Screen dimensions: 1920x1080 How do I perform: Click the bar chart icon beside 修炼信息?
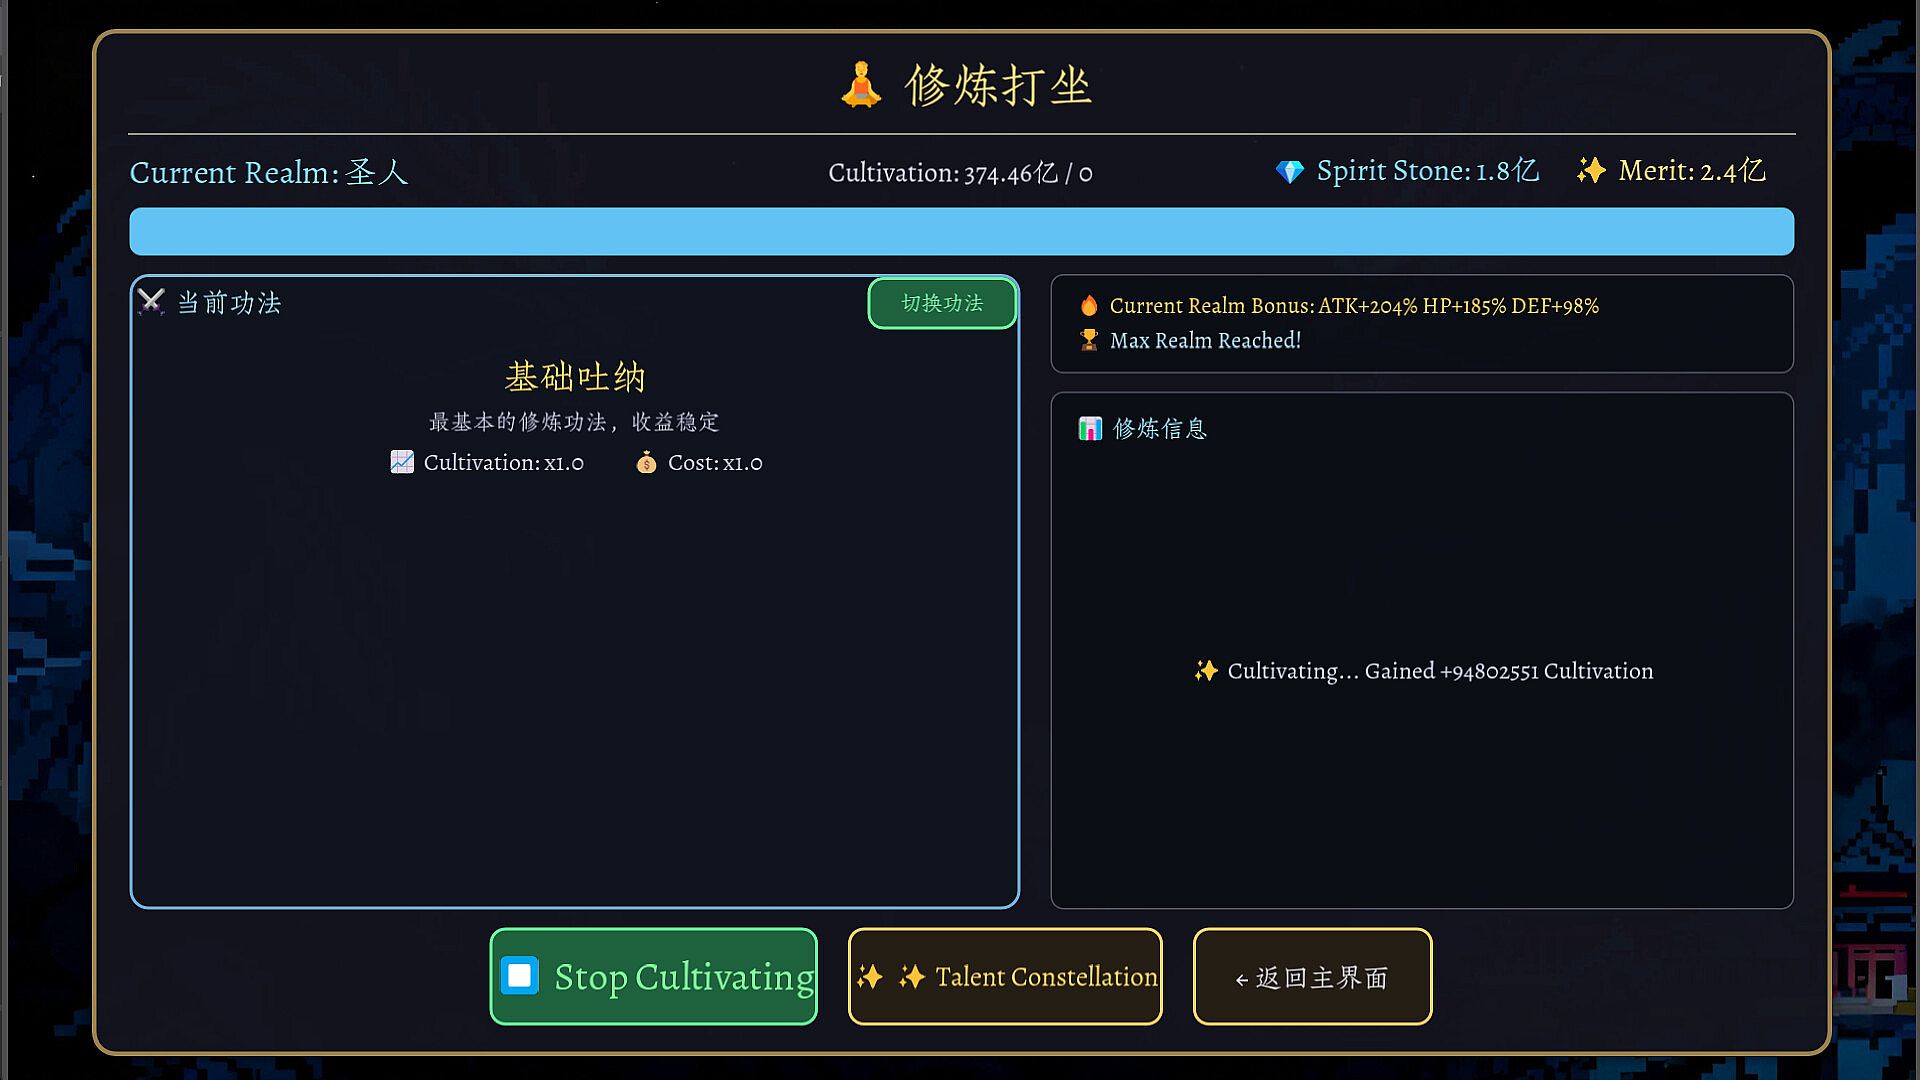point(1089,429)
